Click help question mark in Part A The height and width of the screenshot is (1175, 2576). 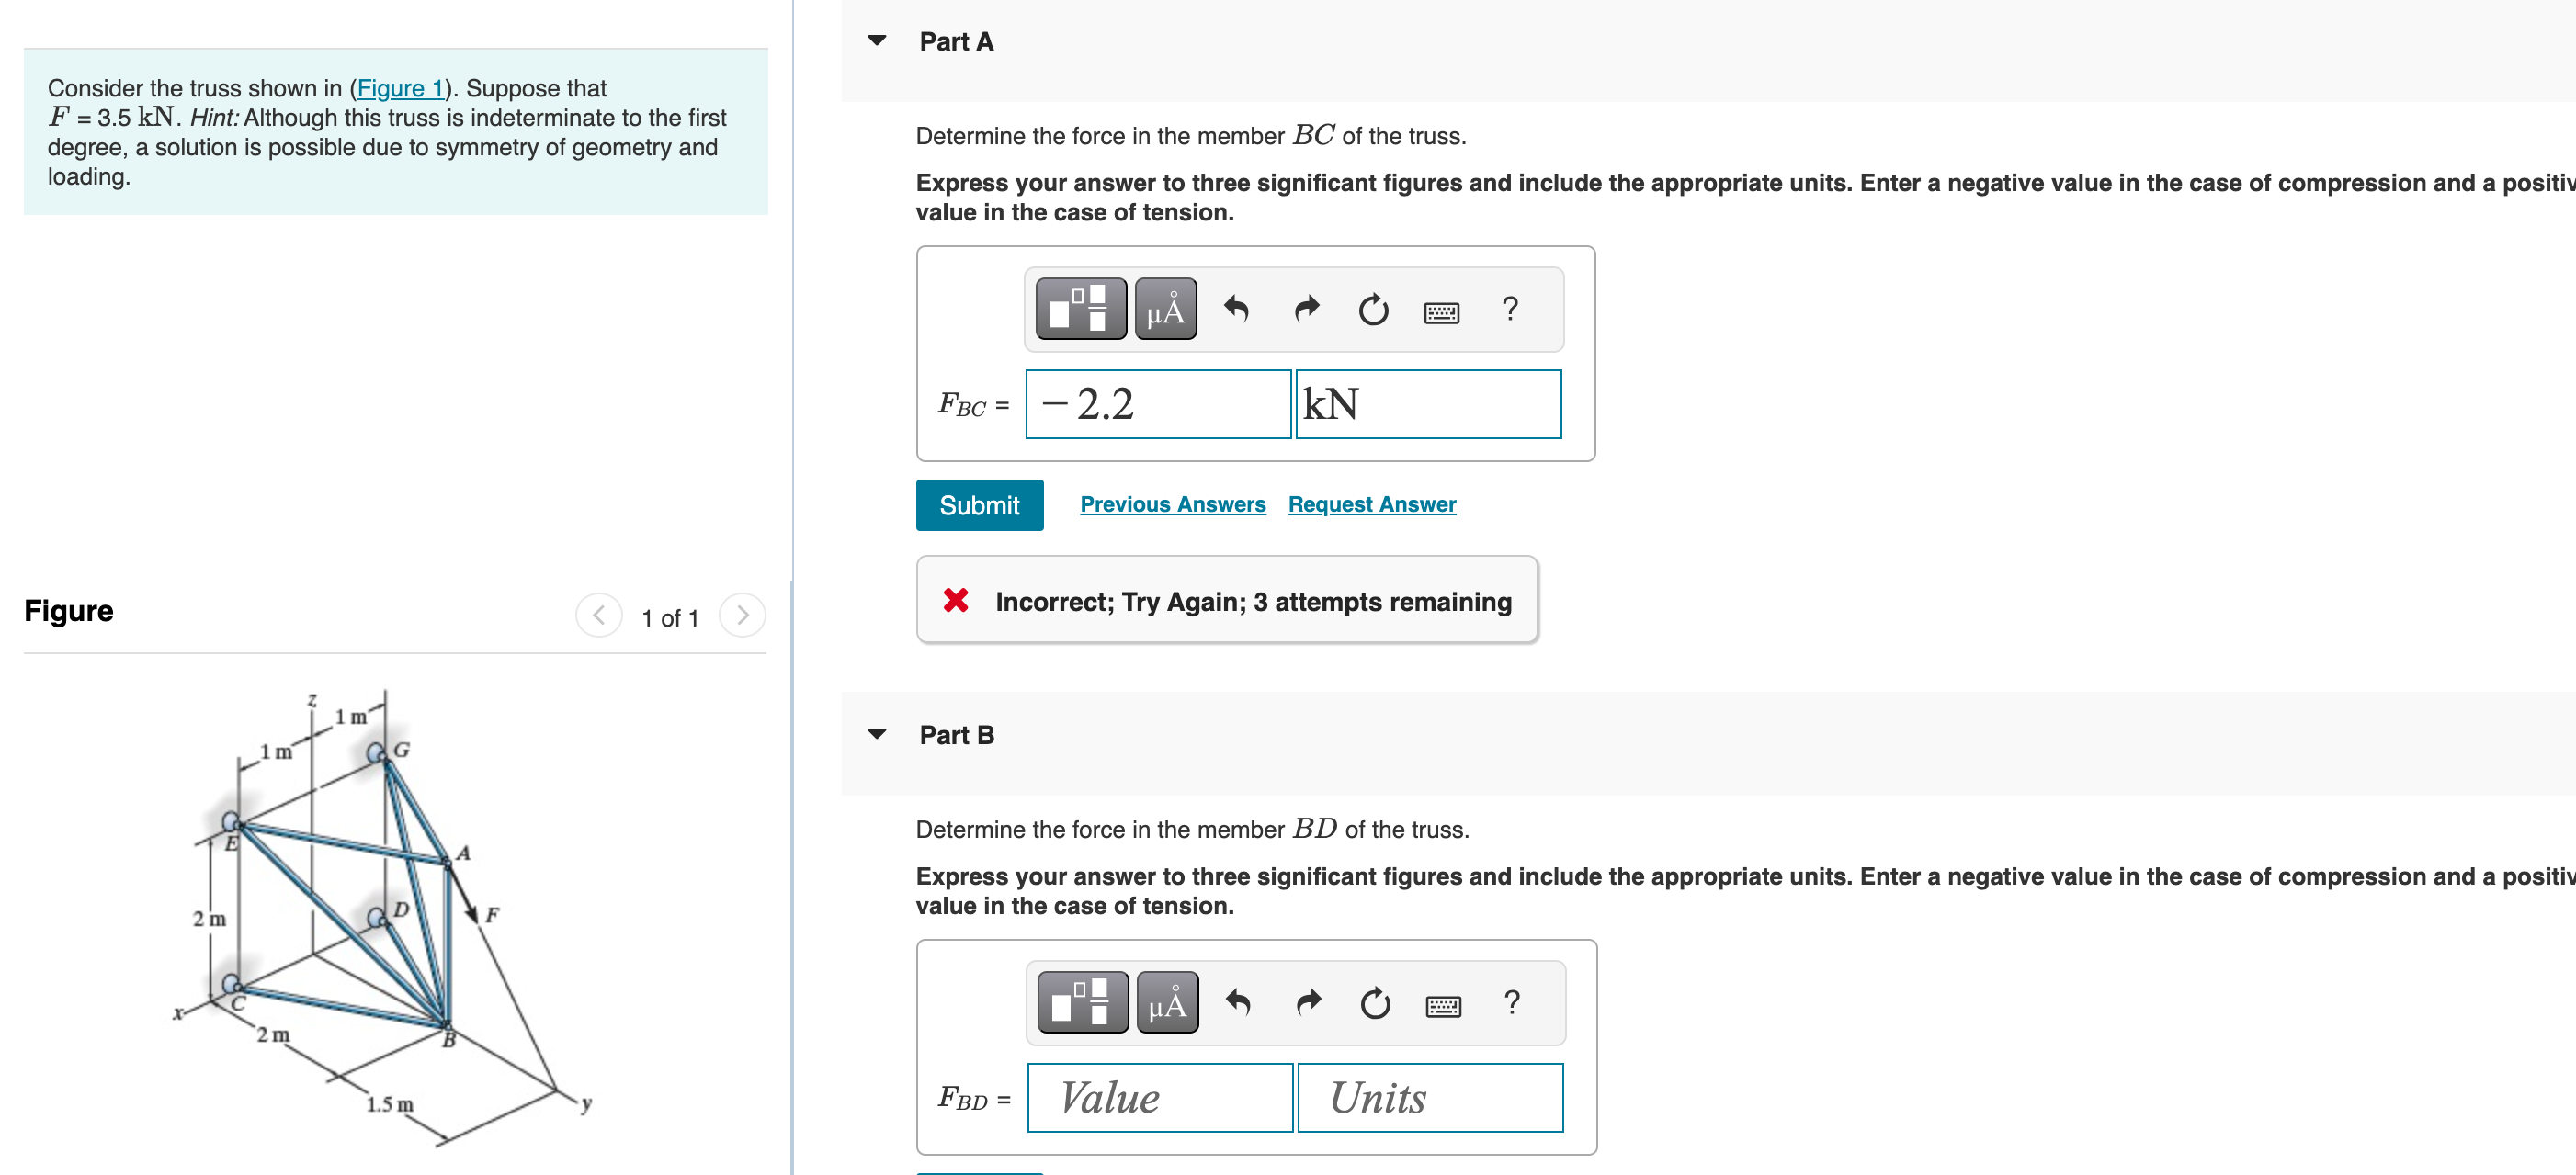pyautogui.click(x=1510, y=309)
